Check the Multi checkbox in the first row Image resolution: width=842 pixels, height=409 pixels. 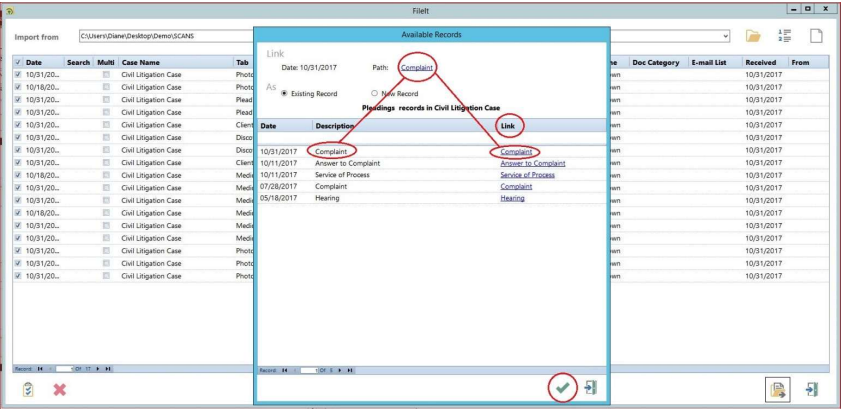click(x=106, y=74)
